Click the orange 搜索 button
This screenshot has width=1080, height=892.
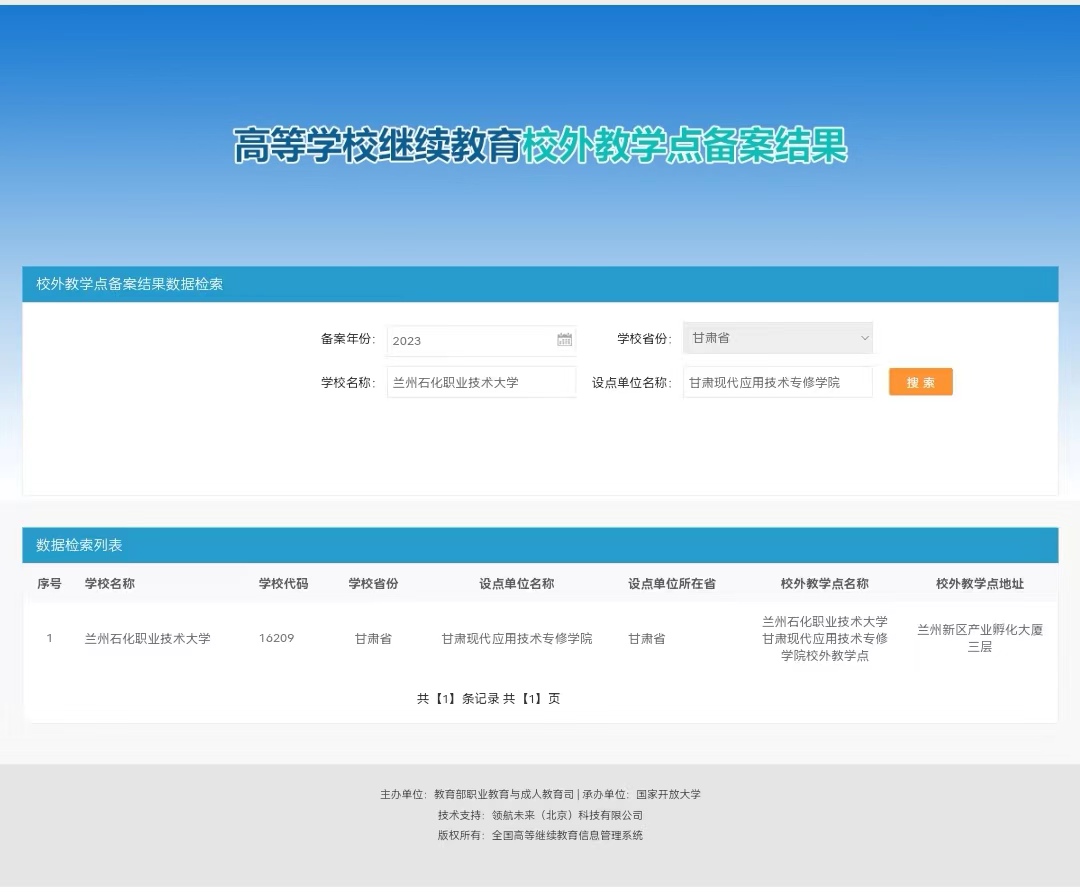(x=920, y=382)
